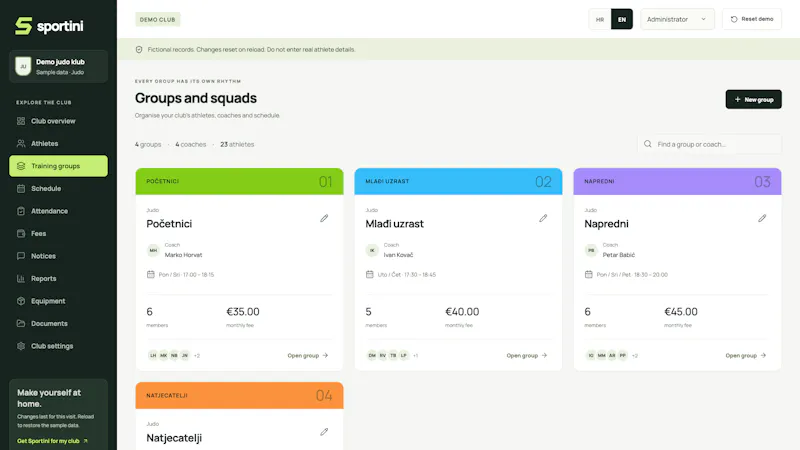The height and width of the screenshot is (450, 800).
Task: Switch language to HR
Action: click(600, 19)
